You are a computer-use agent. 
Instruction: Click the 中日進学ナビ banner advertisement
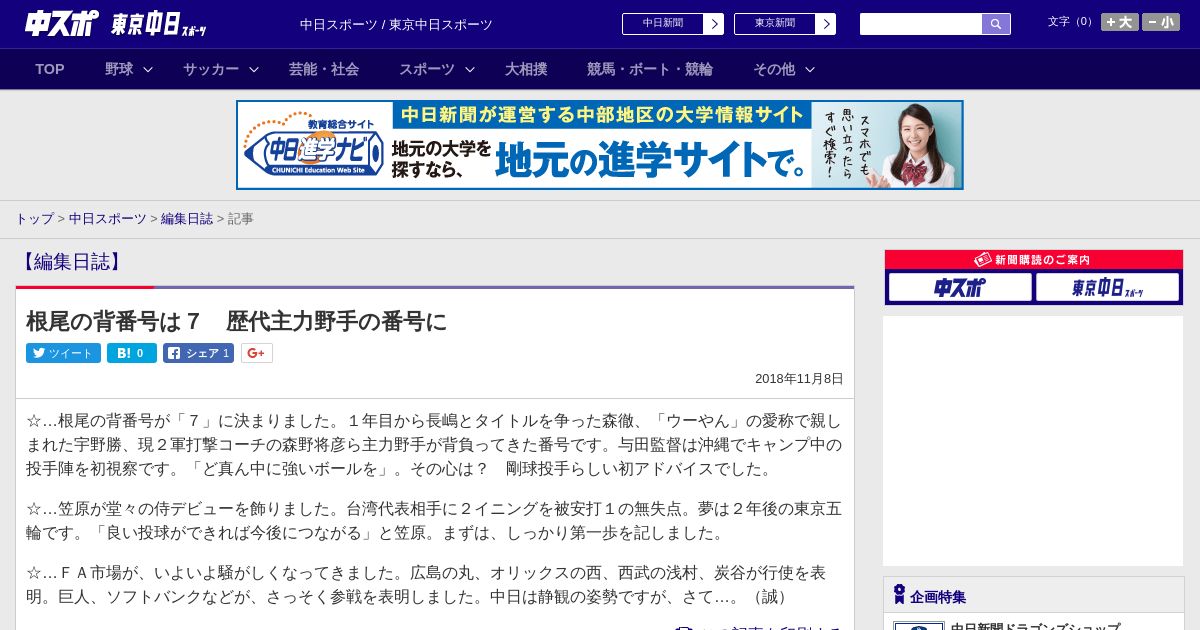[x=600, y=145]
